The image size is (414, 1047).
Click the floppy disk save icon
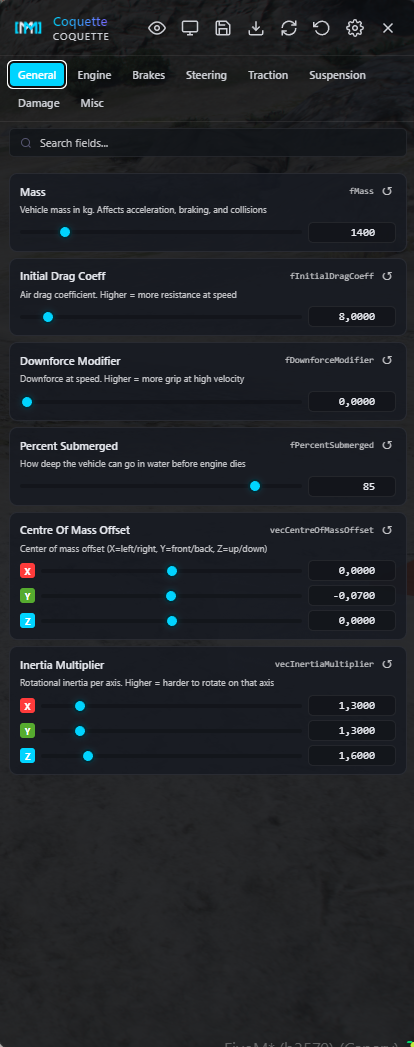[x=223, y=28]
